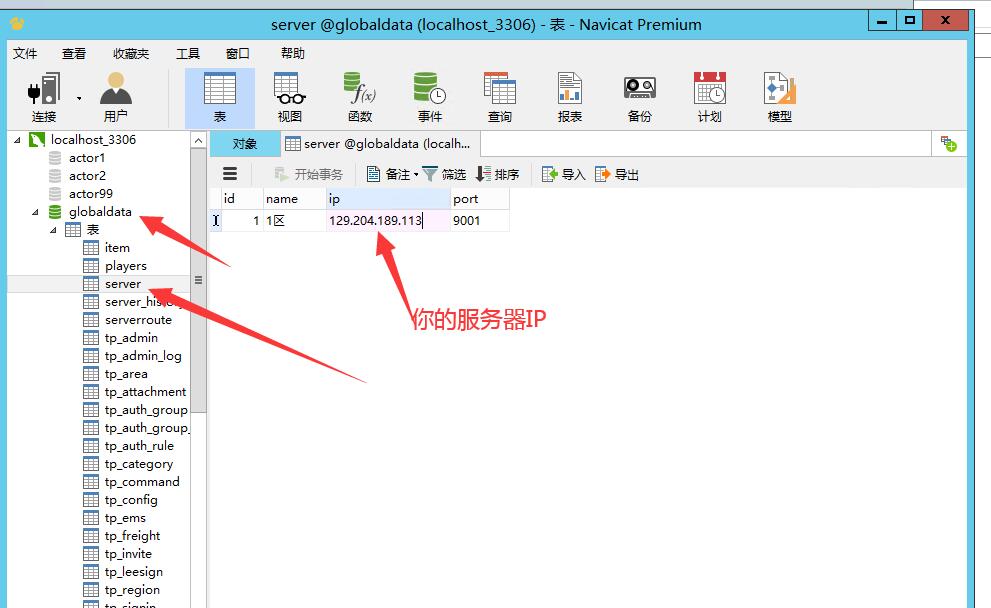This screenshot has height=608, width=991.
Task: Open the Connection button dropdown arrow
Action: [79, 98]
